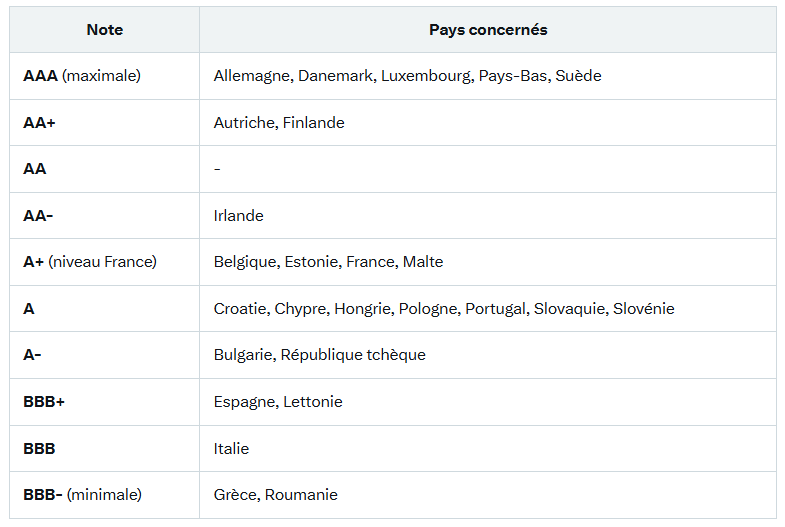The image size is (785, 527).
Task: Select the A- rating cell
Action: point(105,355)
